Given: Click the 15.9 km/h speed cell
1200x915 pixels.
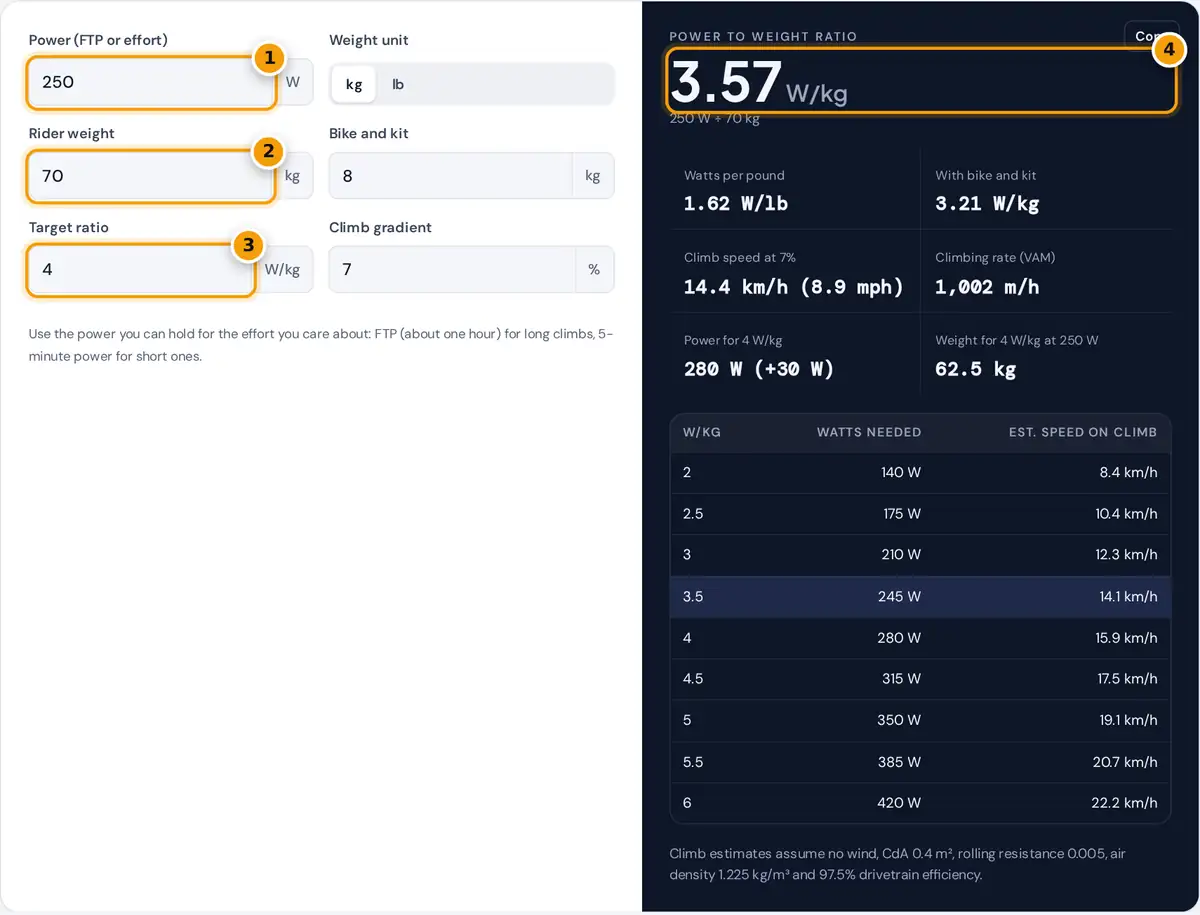Looking at the screenshot, I should click(x=1126, y=637).
